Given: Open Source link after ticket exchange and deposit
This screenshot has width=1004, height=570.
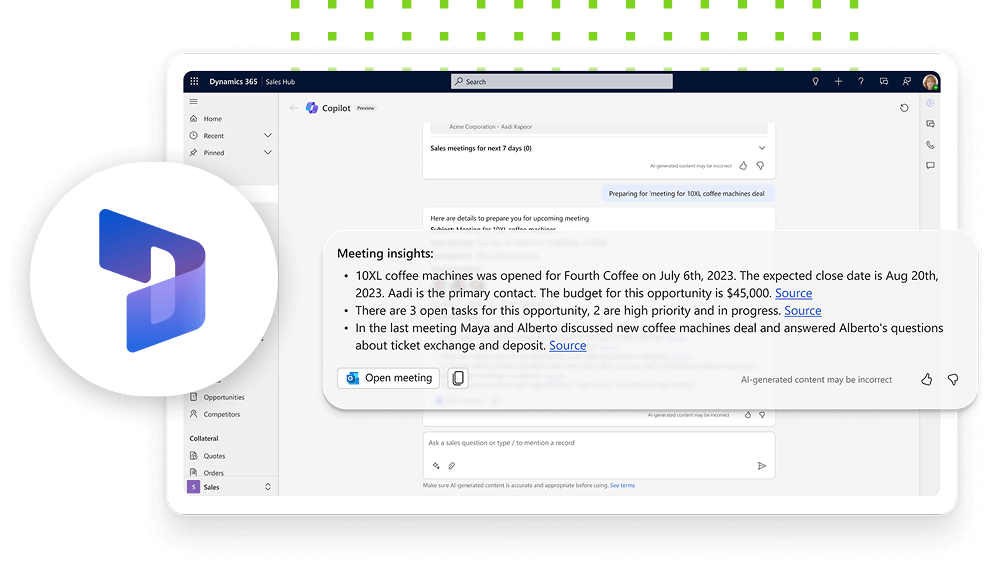Looking at the screenshot, I should click(x=567, y=345).
